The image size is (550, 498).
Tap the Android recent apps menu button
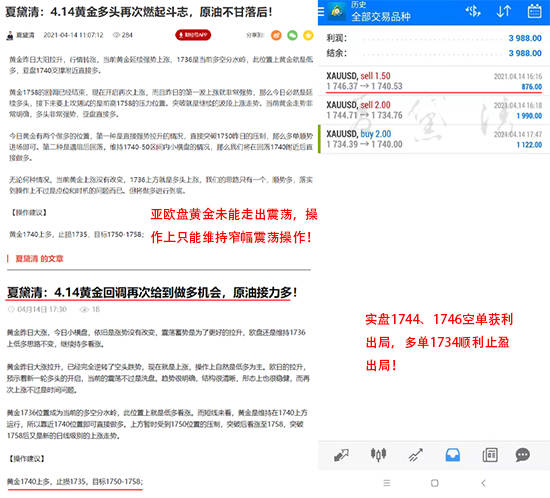tap(387, 483)
